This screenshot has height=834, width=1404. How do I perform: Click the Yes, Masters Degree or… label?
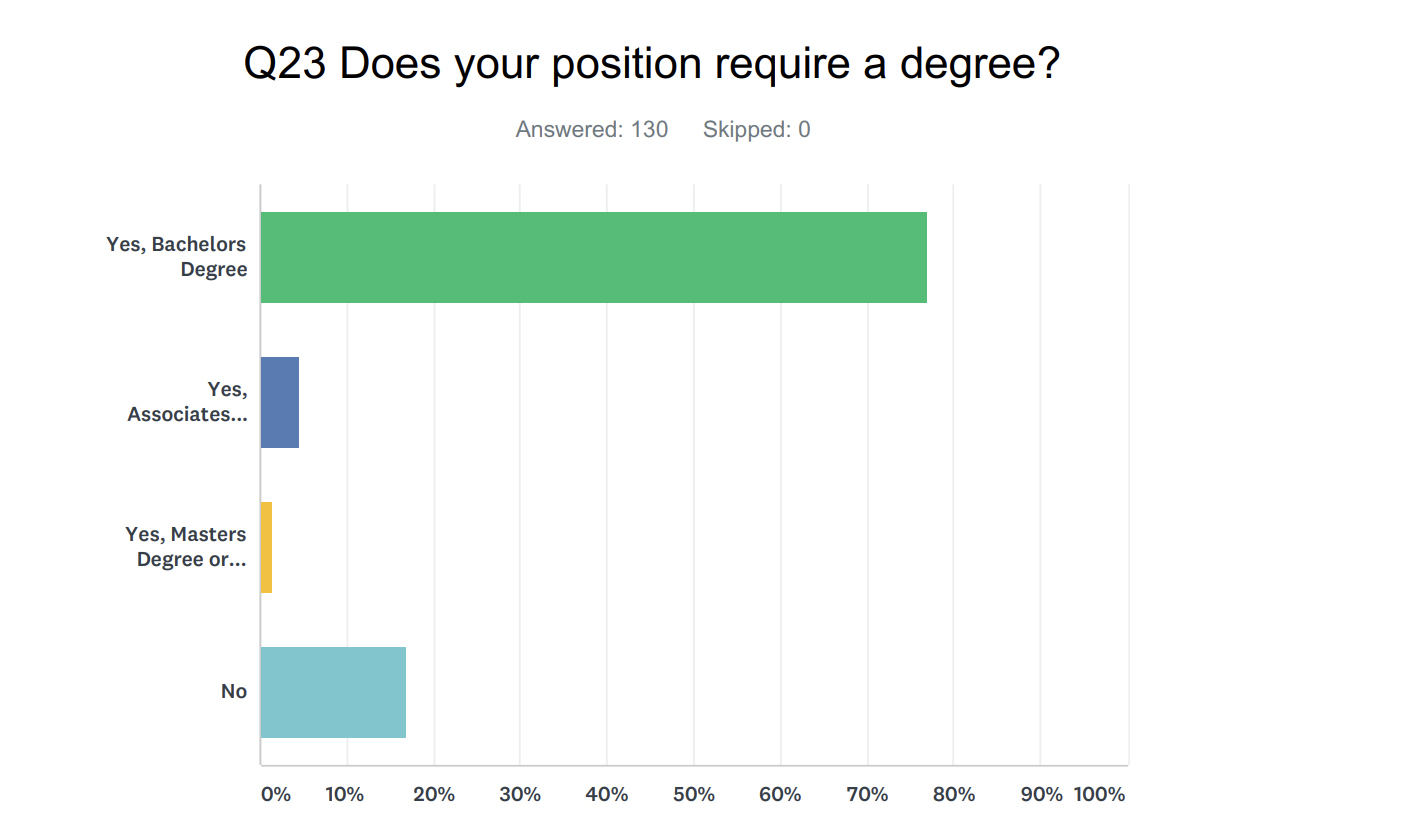(x=186, y=547)
